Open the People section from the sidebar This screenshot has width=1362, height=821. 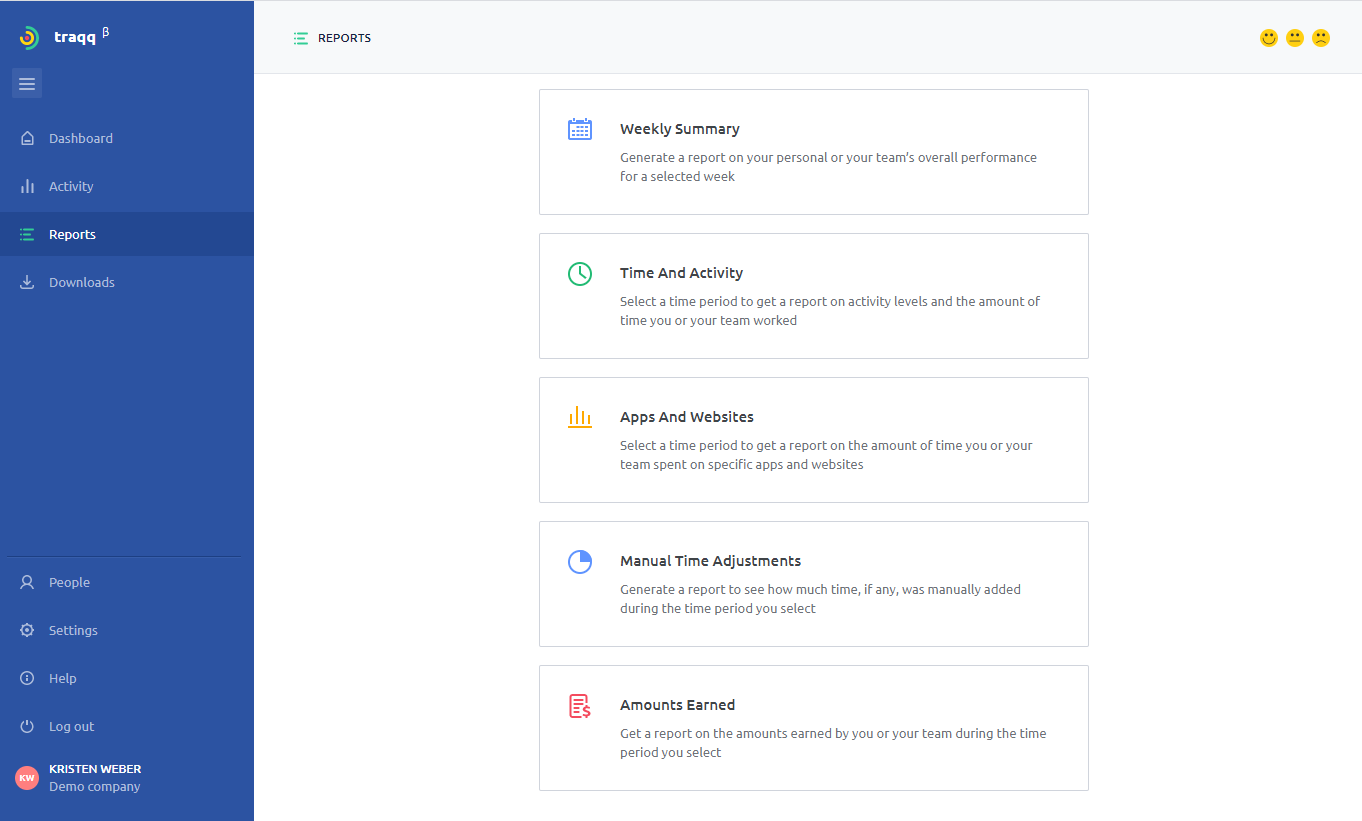pyautogui.click(x=69, y=582)
